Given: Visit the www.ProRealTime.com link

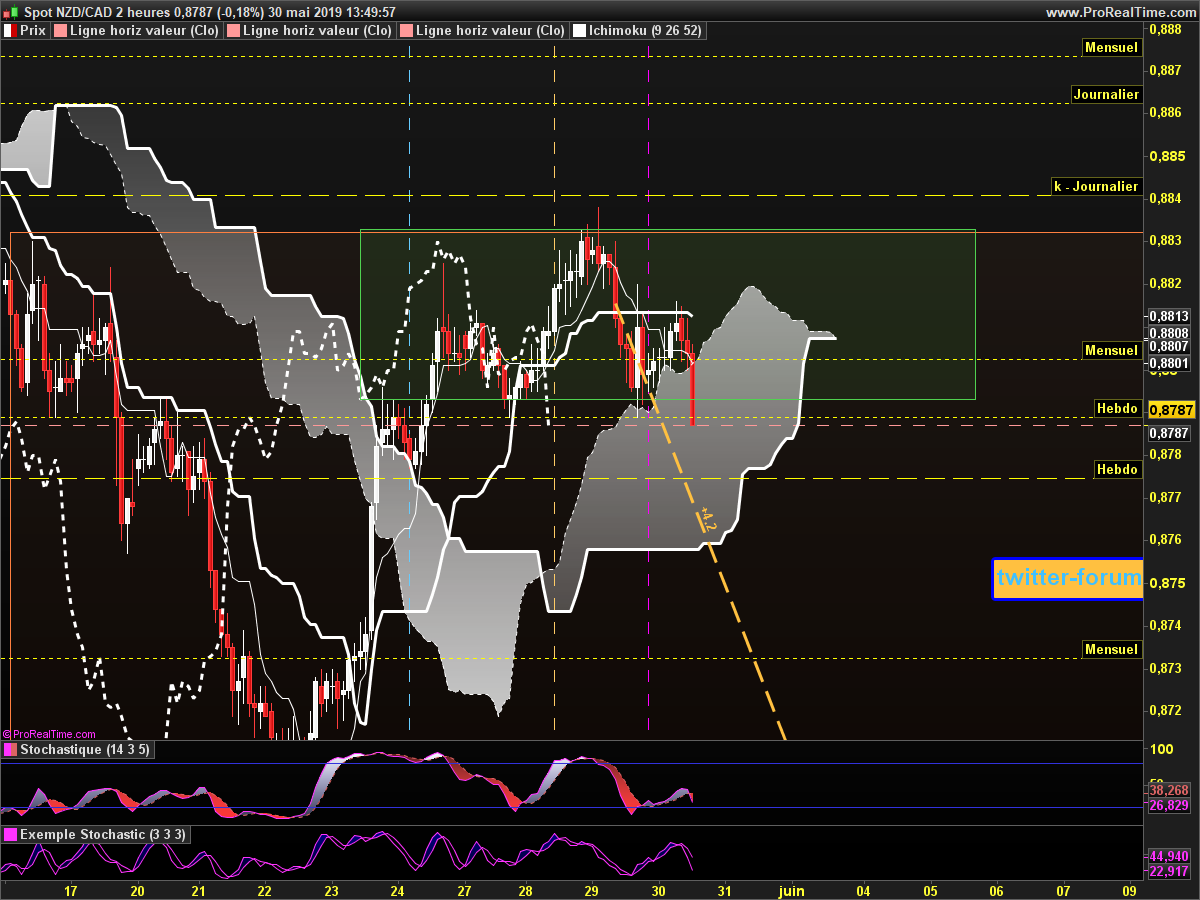Looking at the screenshot, I should (x=1119, y=12).
